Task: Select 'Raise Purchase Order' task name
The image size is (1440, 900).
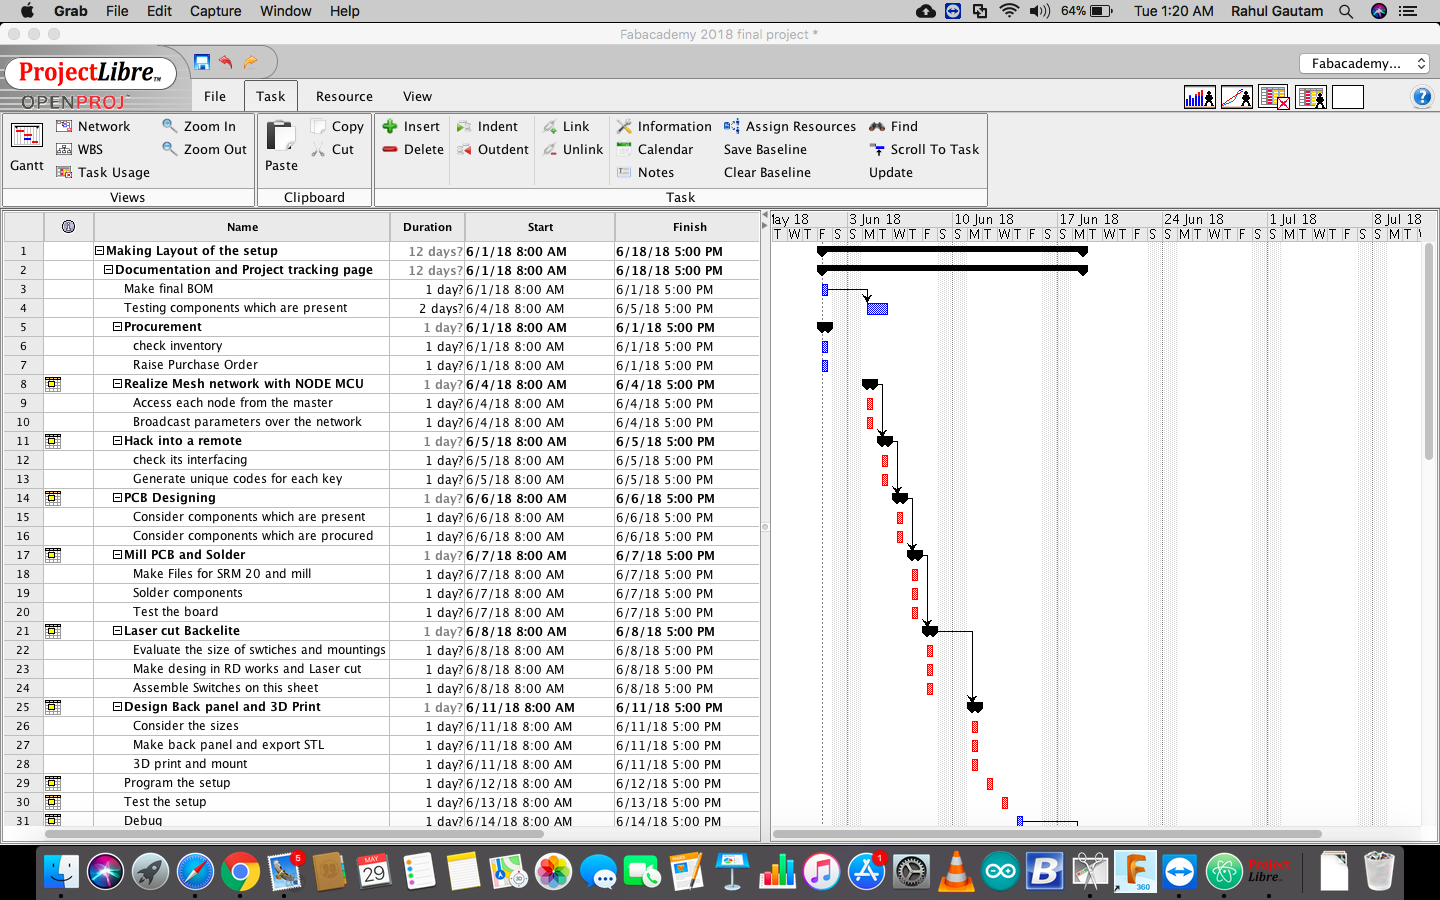Action: [195, 365]
